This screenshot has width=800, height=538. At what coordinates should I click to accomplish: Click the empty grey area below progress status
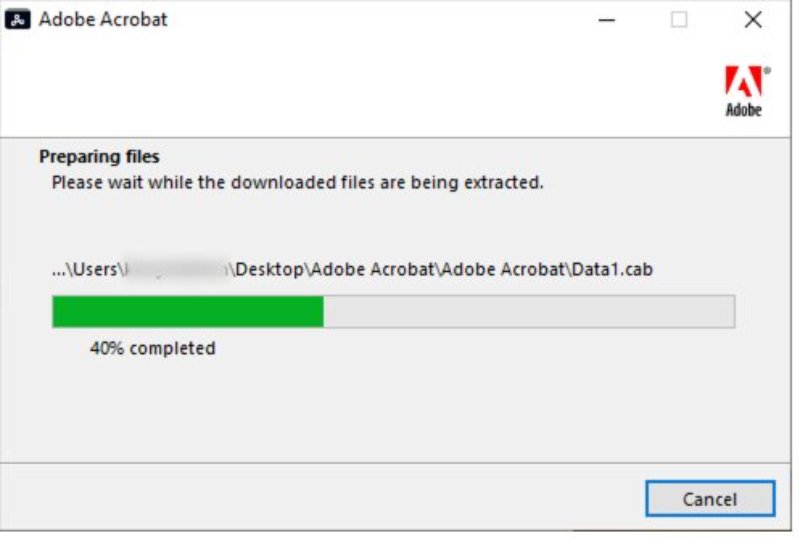(400, 410)
